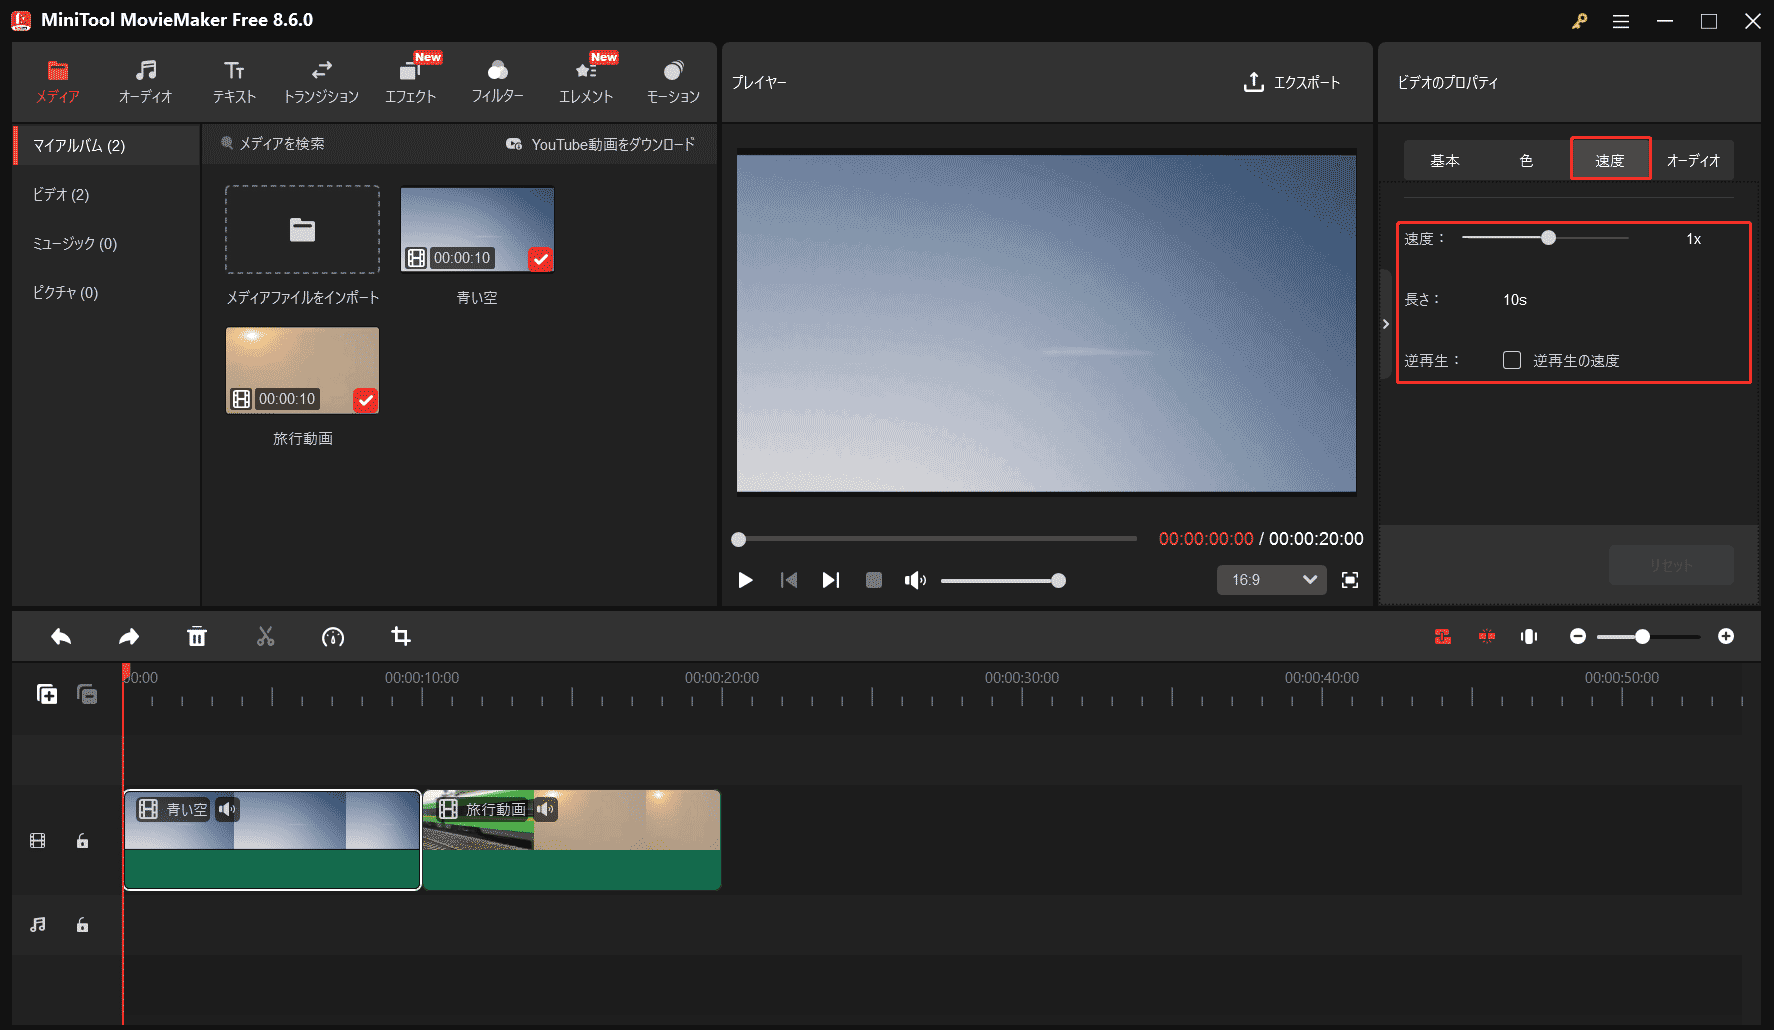Click the エクスポート button
This screenshot has width=1774, height=1030.
click(x=1293, y=83)
